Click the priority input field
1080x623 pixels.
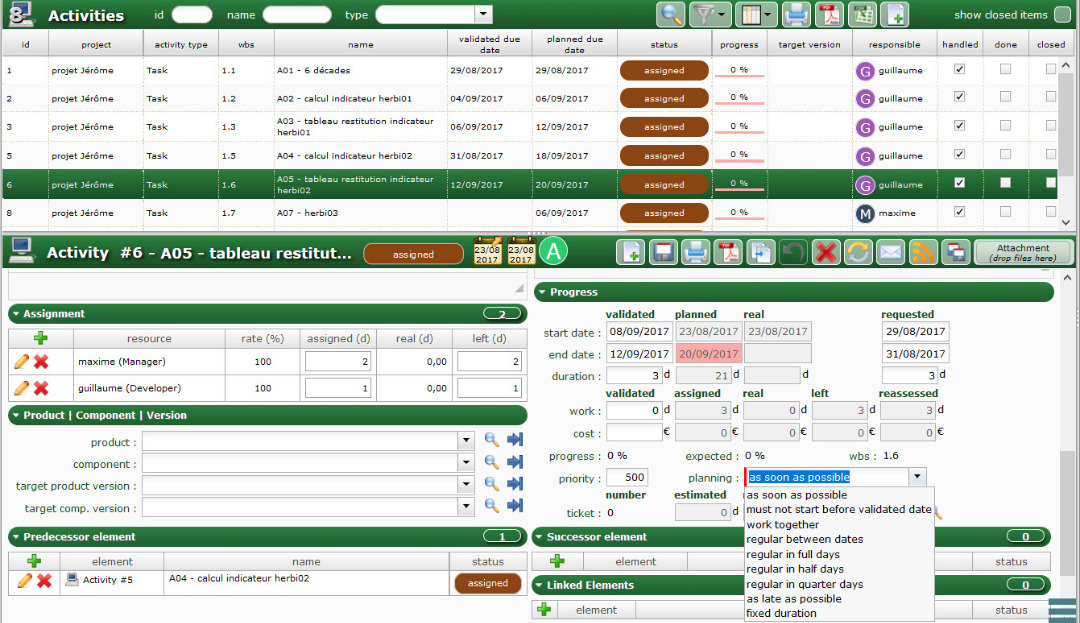coord(626,478)
